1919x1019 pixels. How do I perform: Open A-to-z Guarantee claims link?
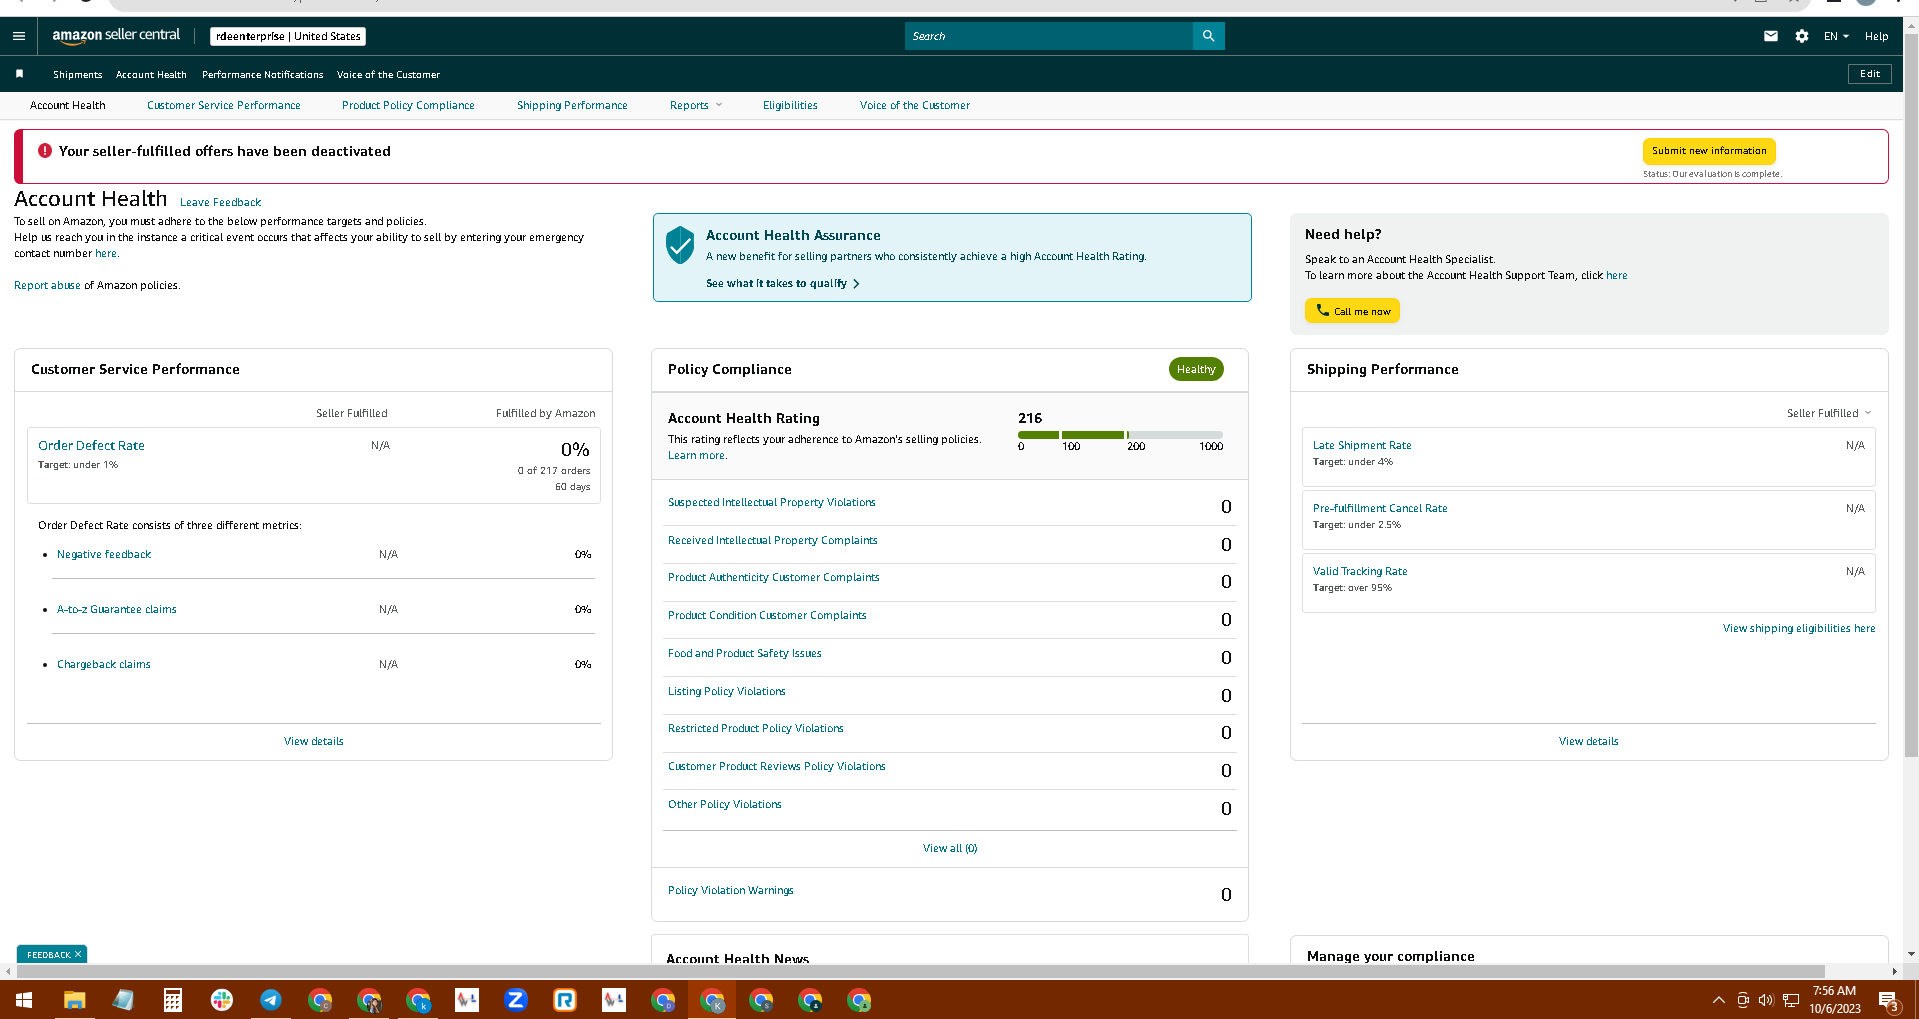(116, 610)
